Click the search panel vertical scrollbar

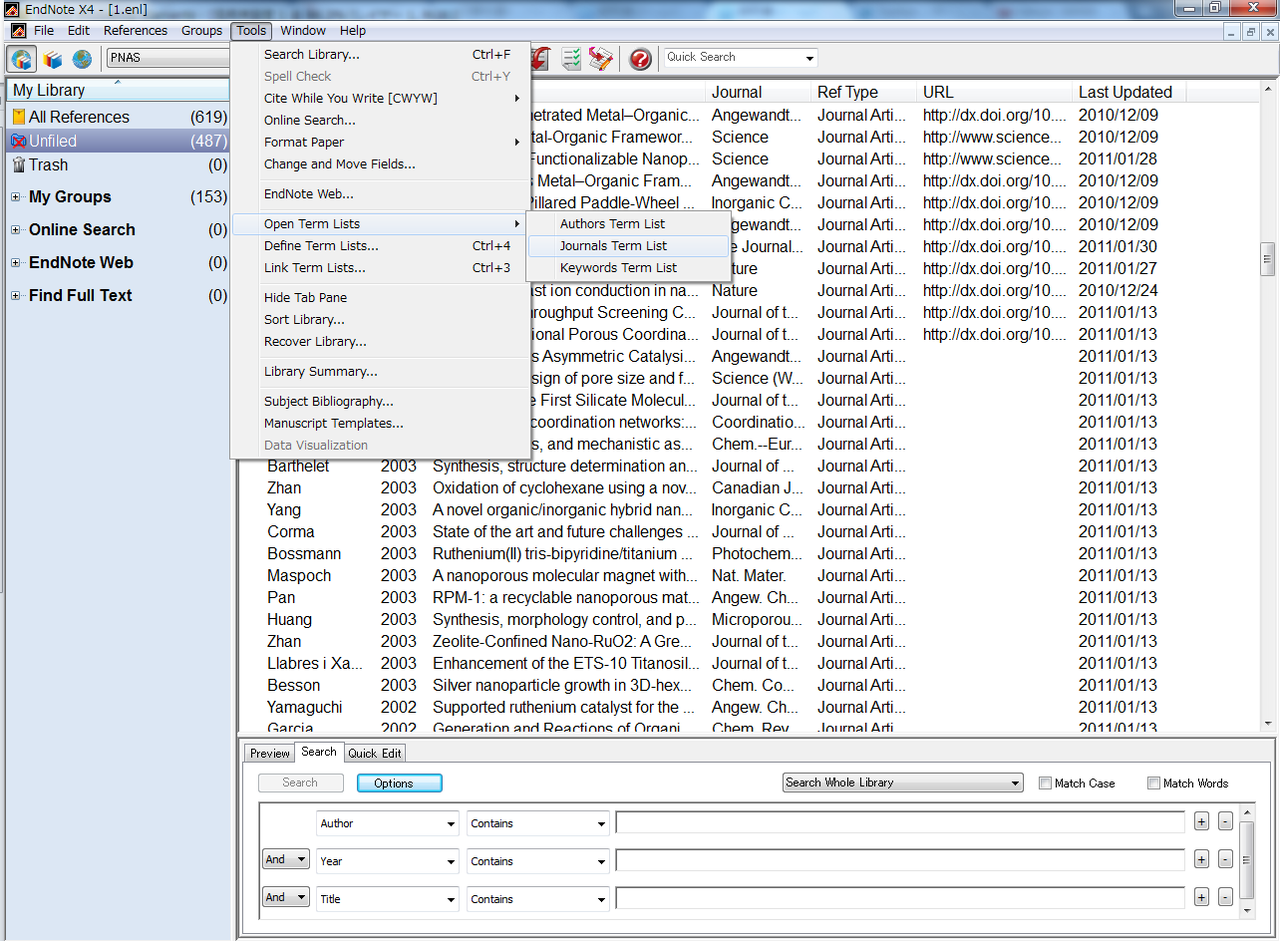[1245, 860]
